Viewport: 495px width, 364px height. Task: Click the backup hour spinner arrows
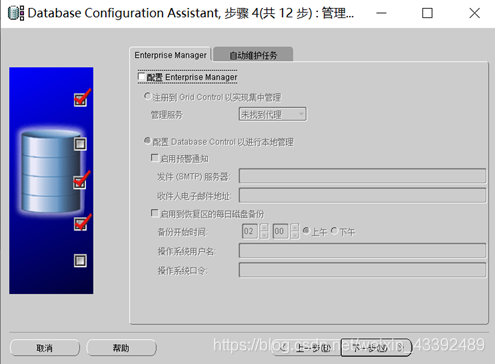(264, 231)
